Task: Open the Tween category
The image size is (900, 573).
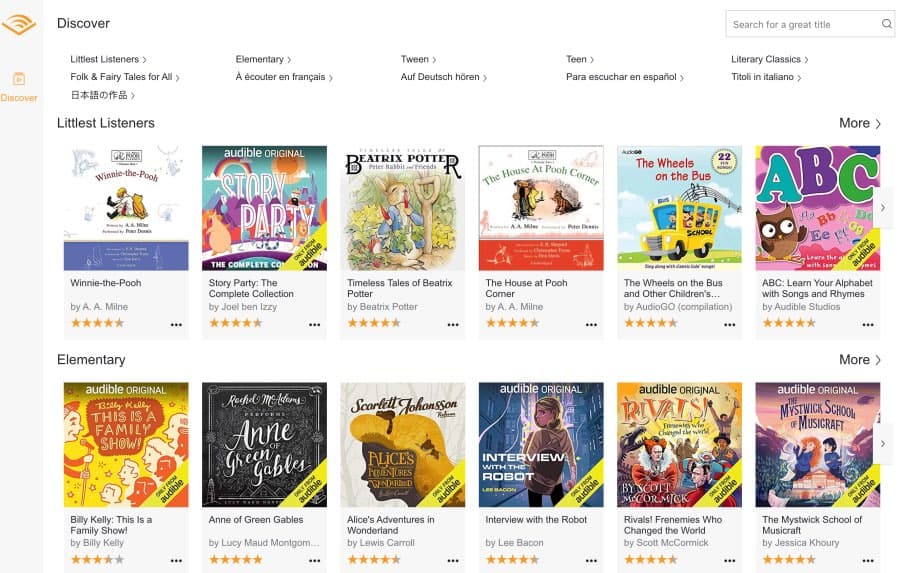Action: 417,59
